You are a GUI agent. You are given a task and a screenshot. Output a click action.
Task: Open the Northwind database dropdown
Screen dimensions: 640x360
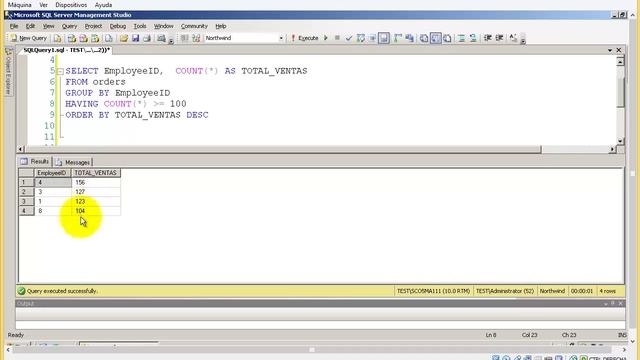(x=281, y=38)
